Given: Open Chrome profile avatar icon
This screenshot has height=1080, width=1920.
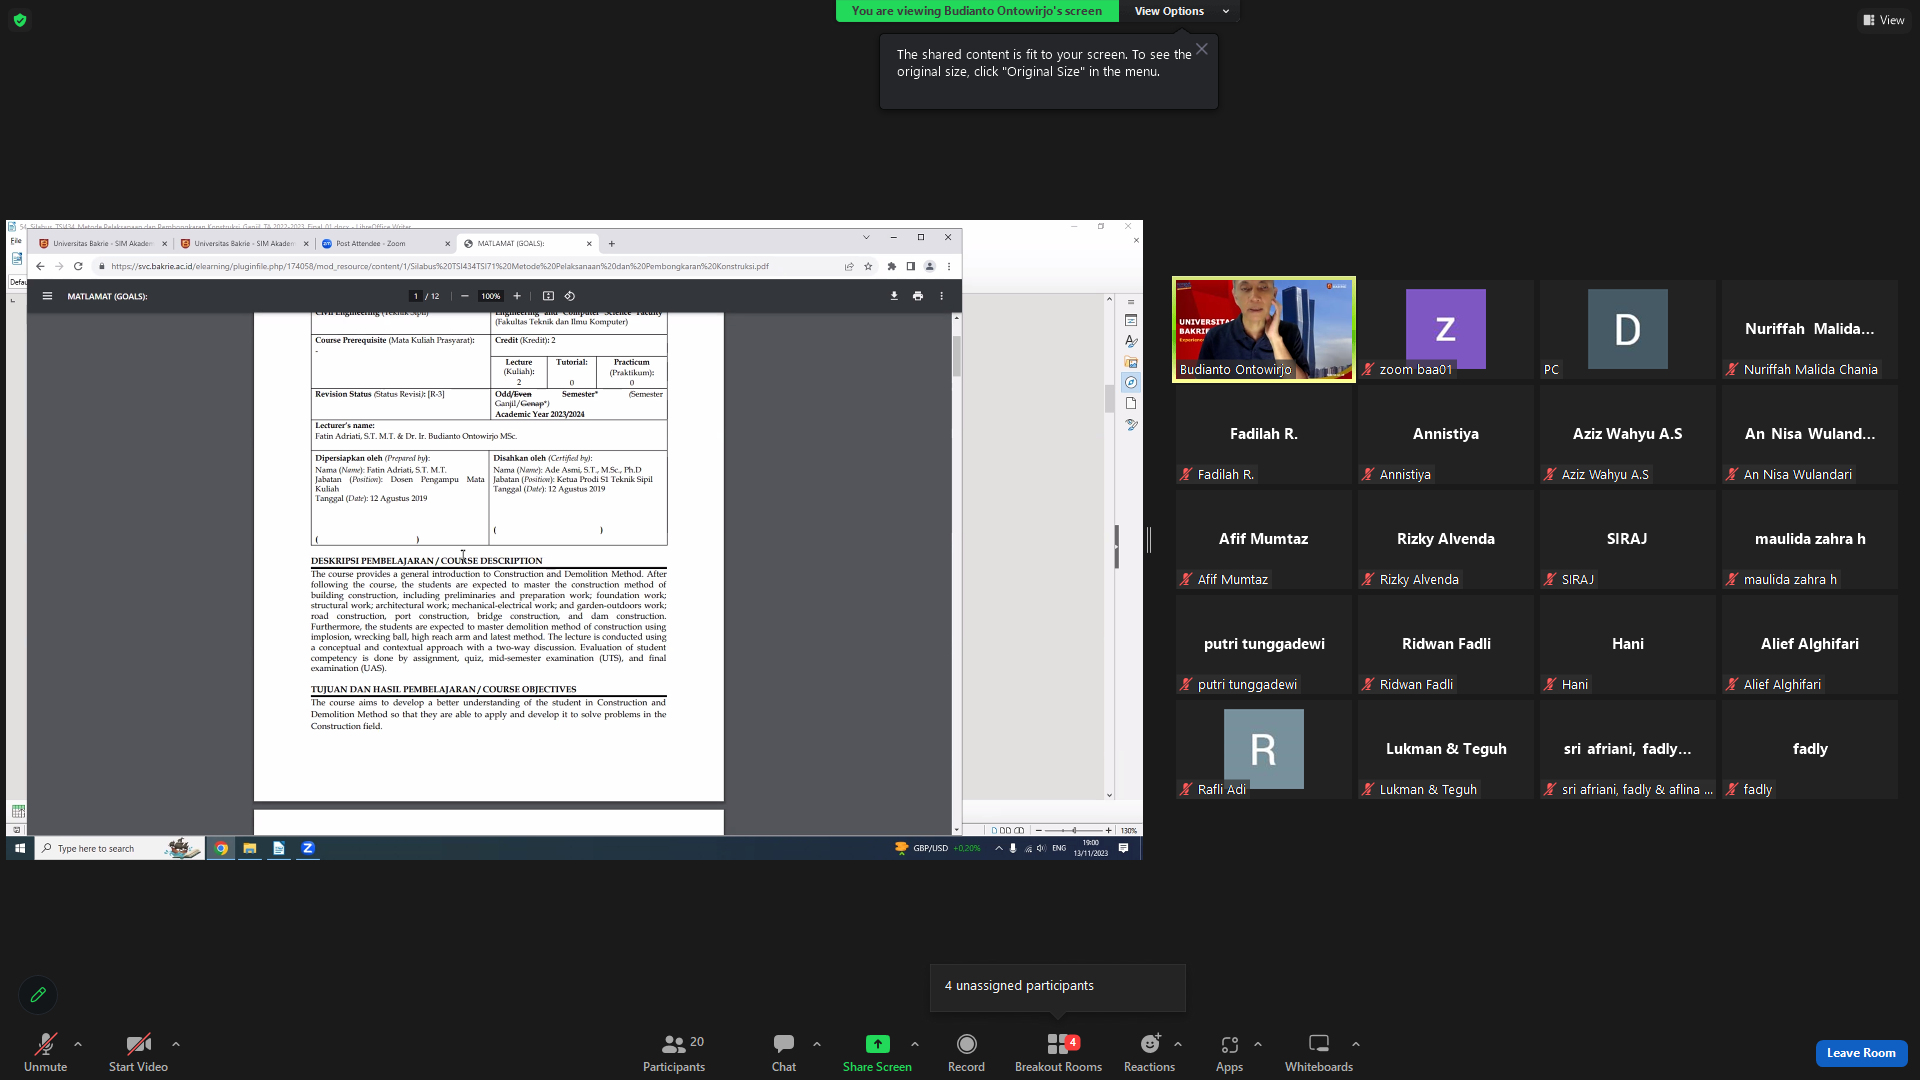Looking at the screenshot, I should (x=930, y=266).
